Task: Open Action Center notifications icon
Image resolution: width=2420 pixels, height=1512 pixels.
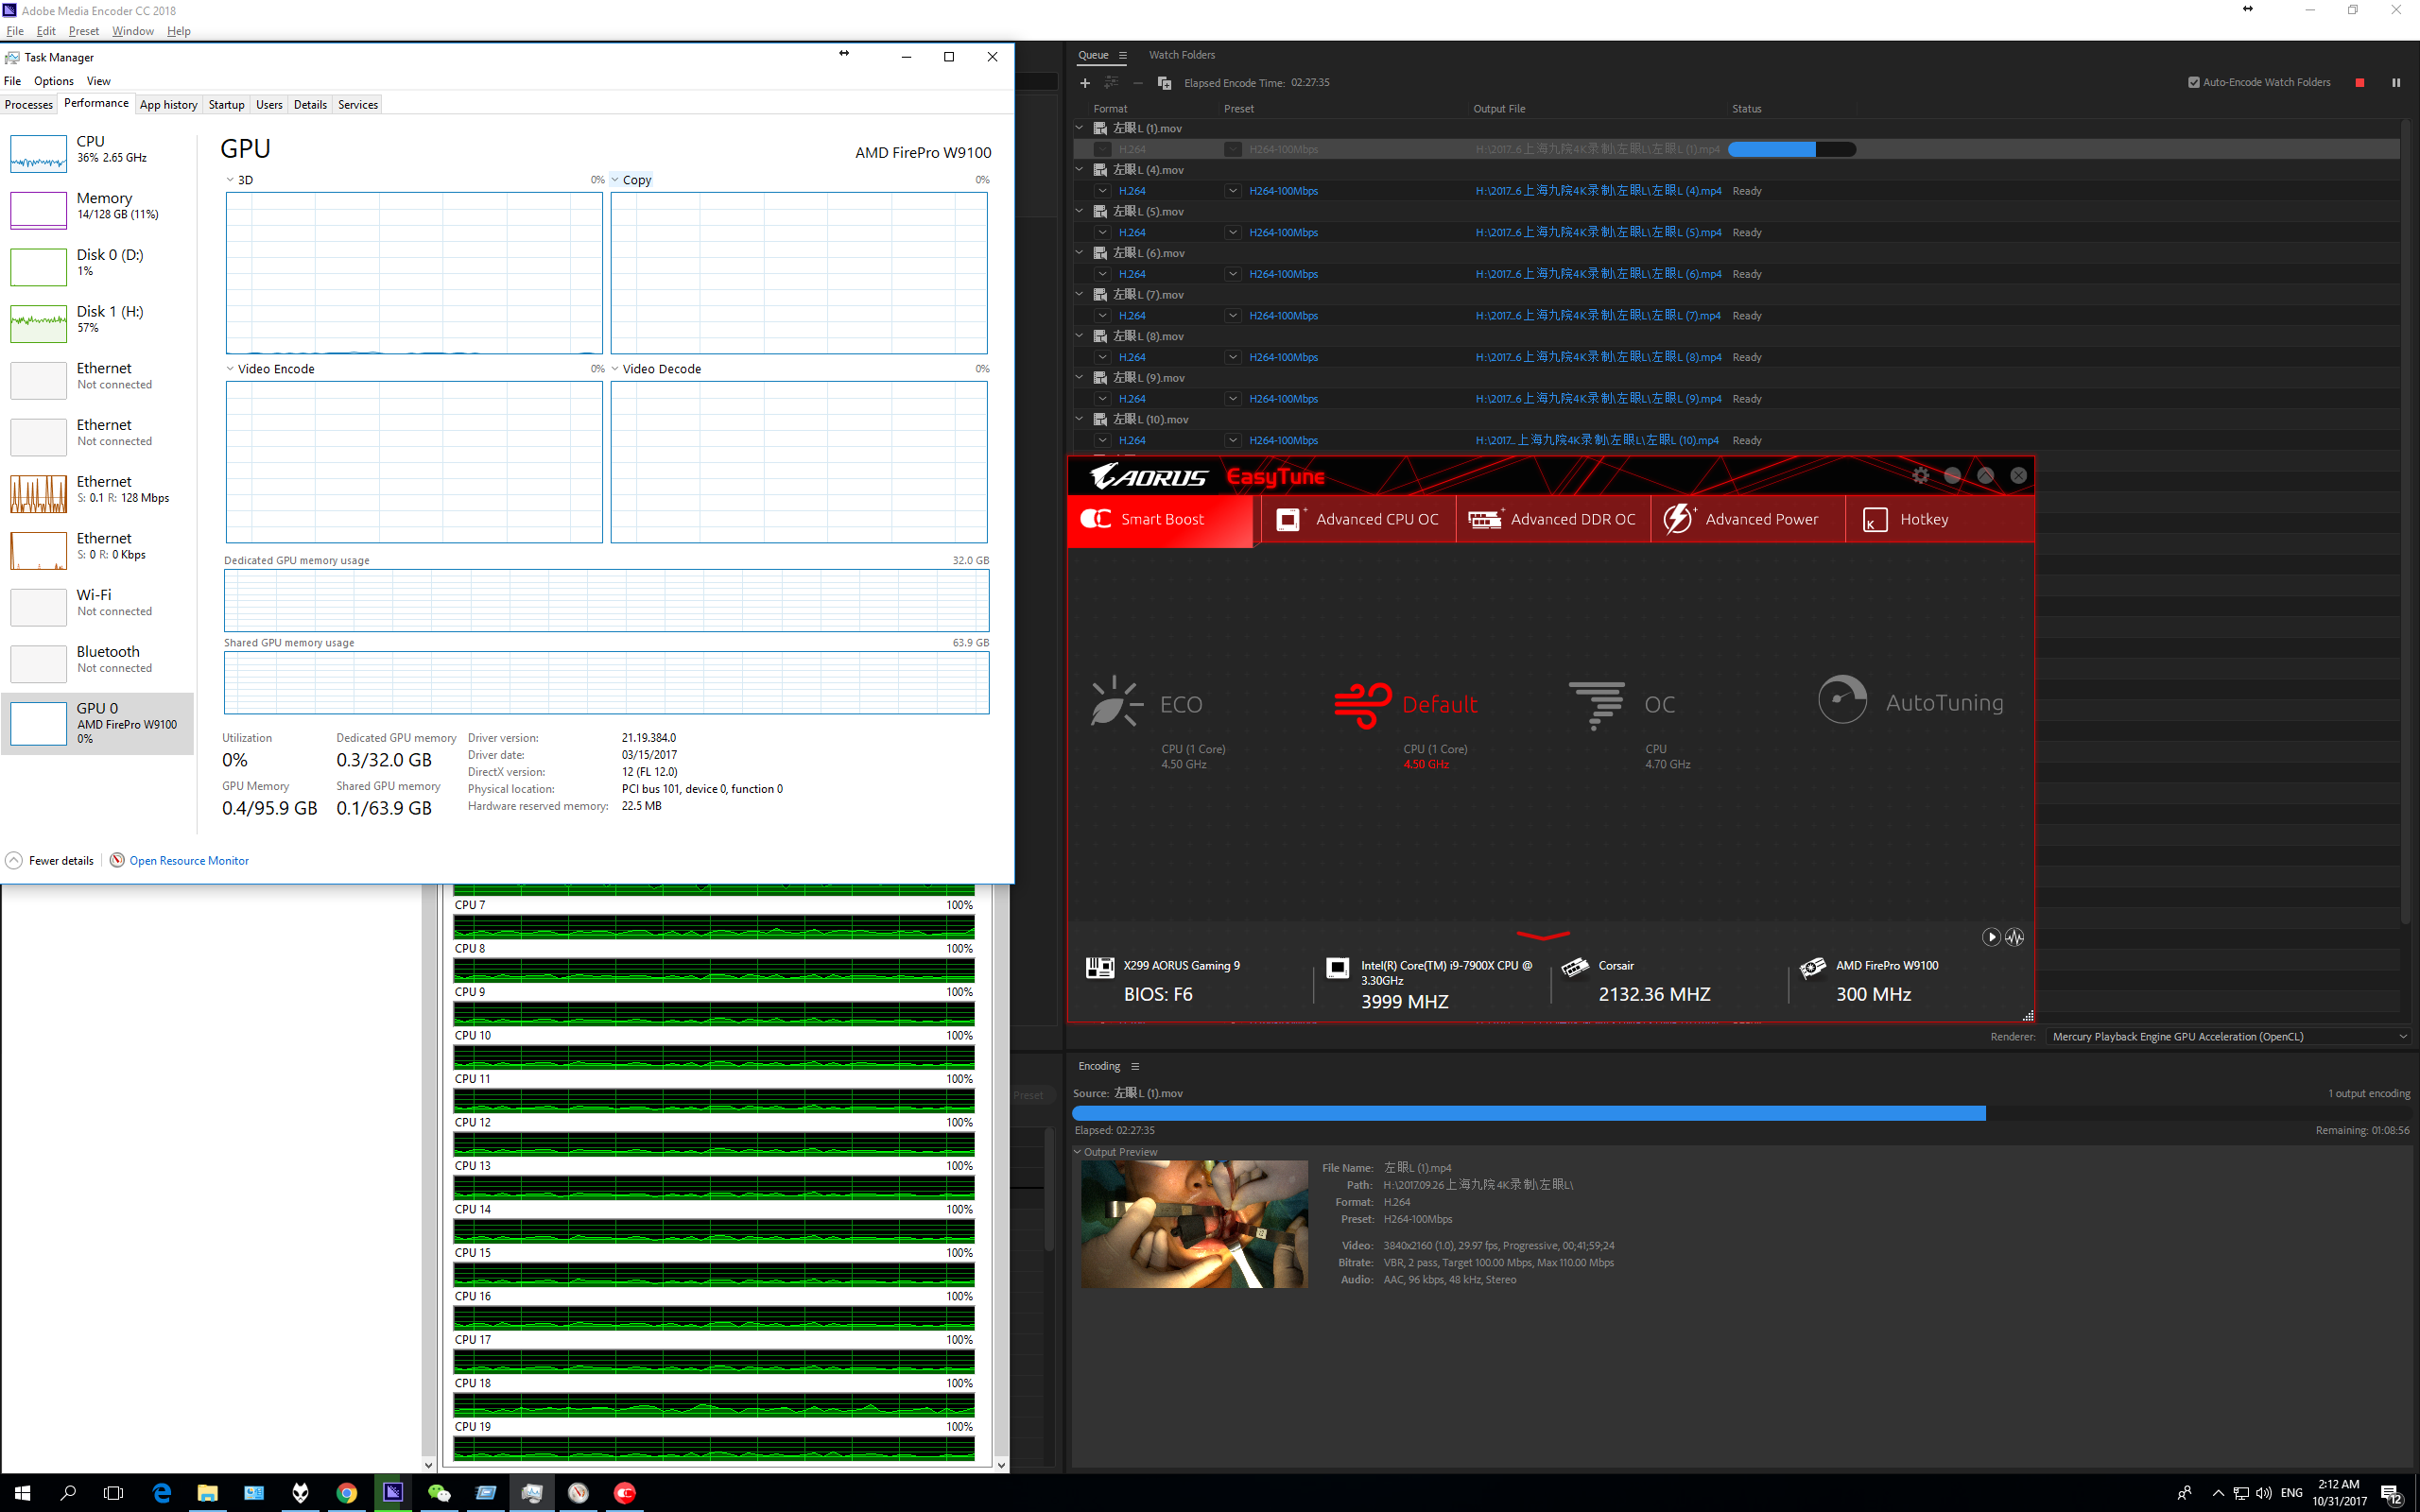Action: coord(2392,1494)
